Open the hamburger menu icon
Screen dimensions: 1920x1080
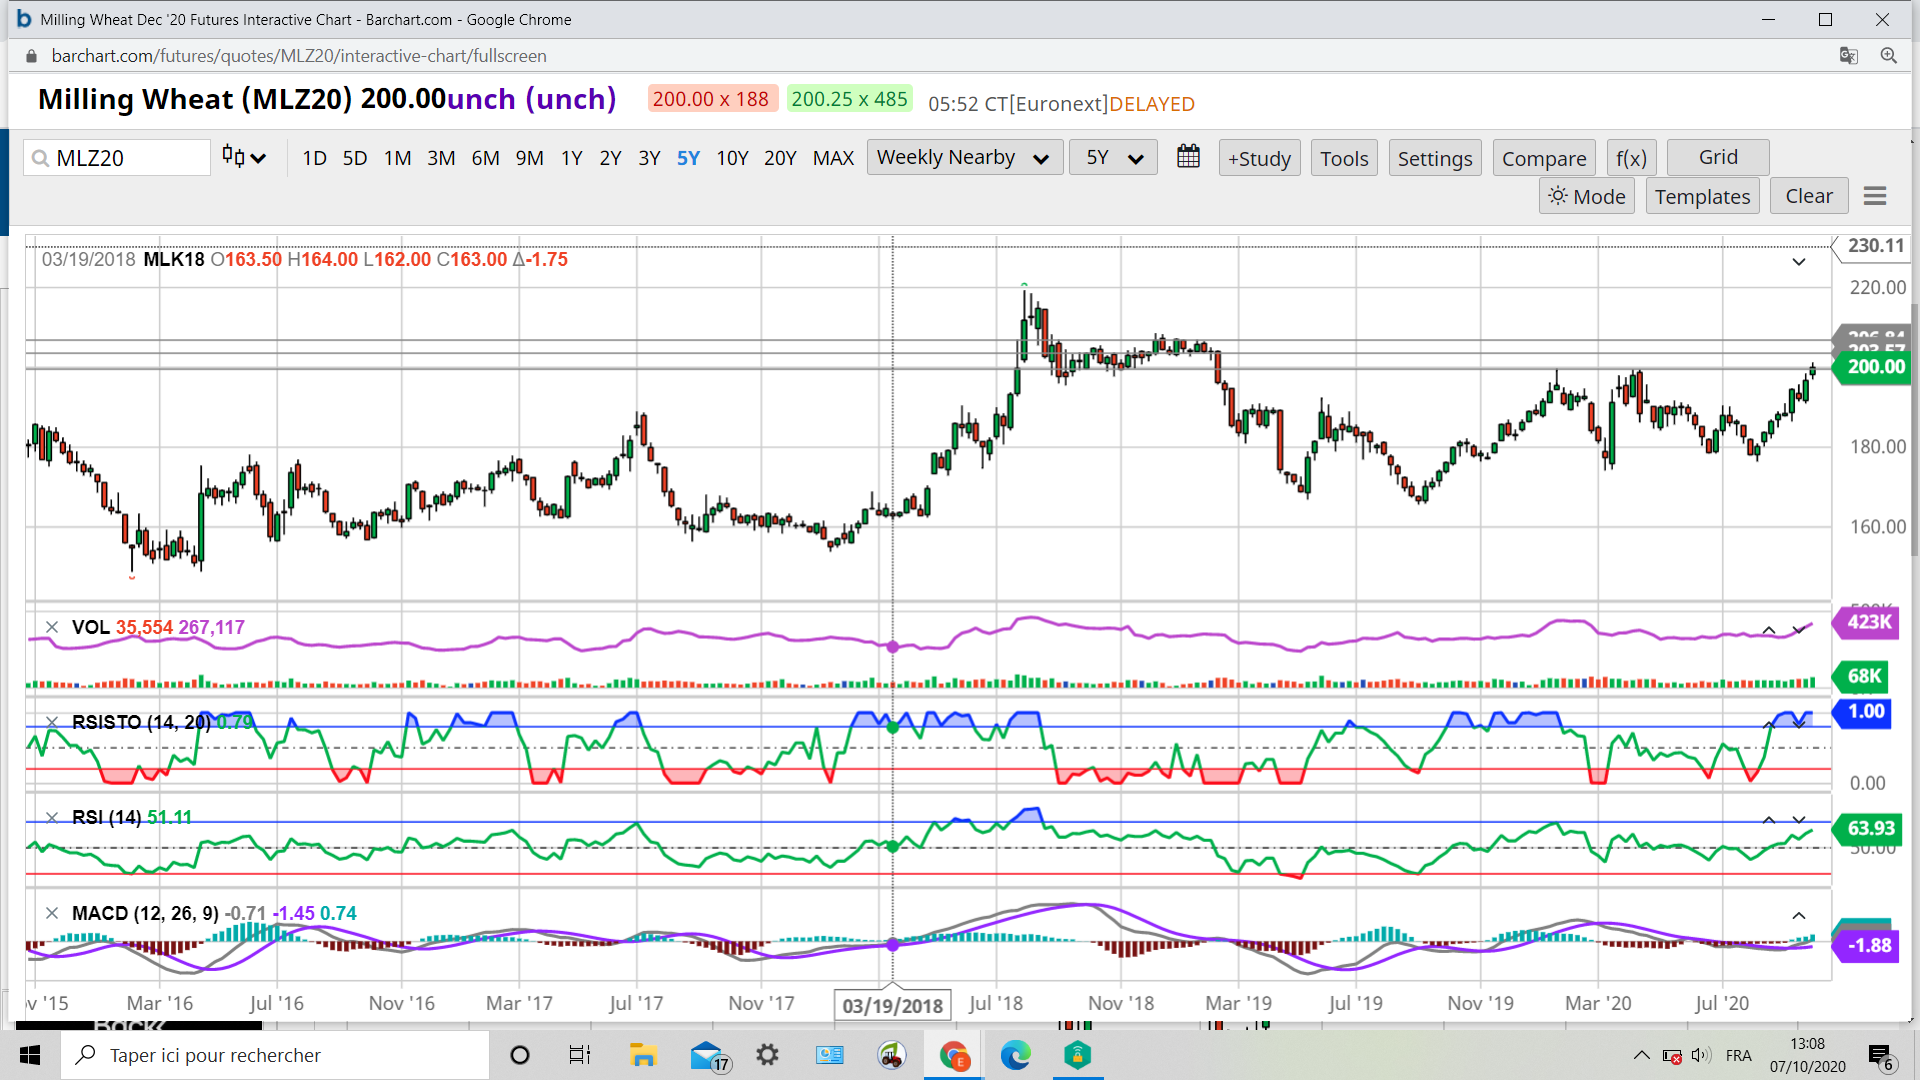1875,196
